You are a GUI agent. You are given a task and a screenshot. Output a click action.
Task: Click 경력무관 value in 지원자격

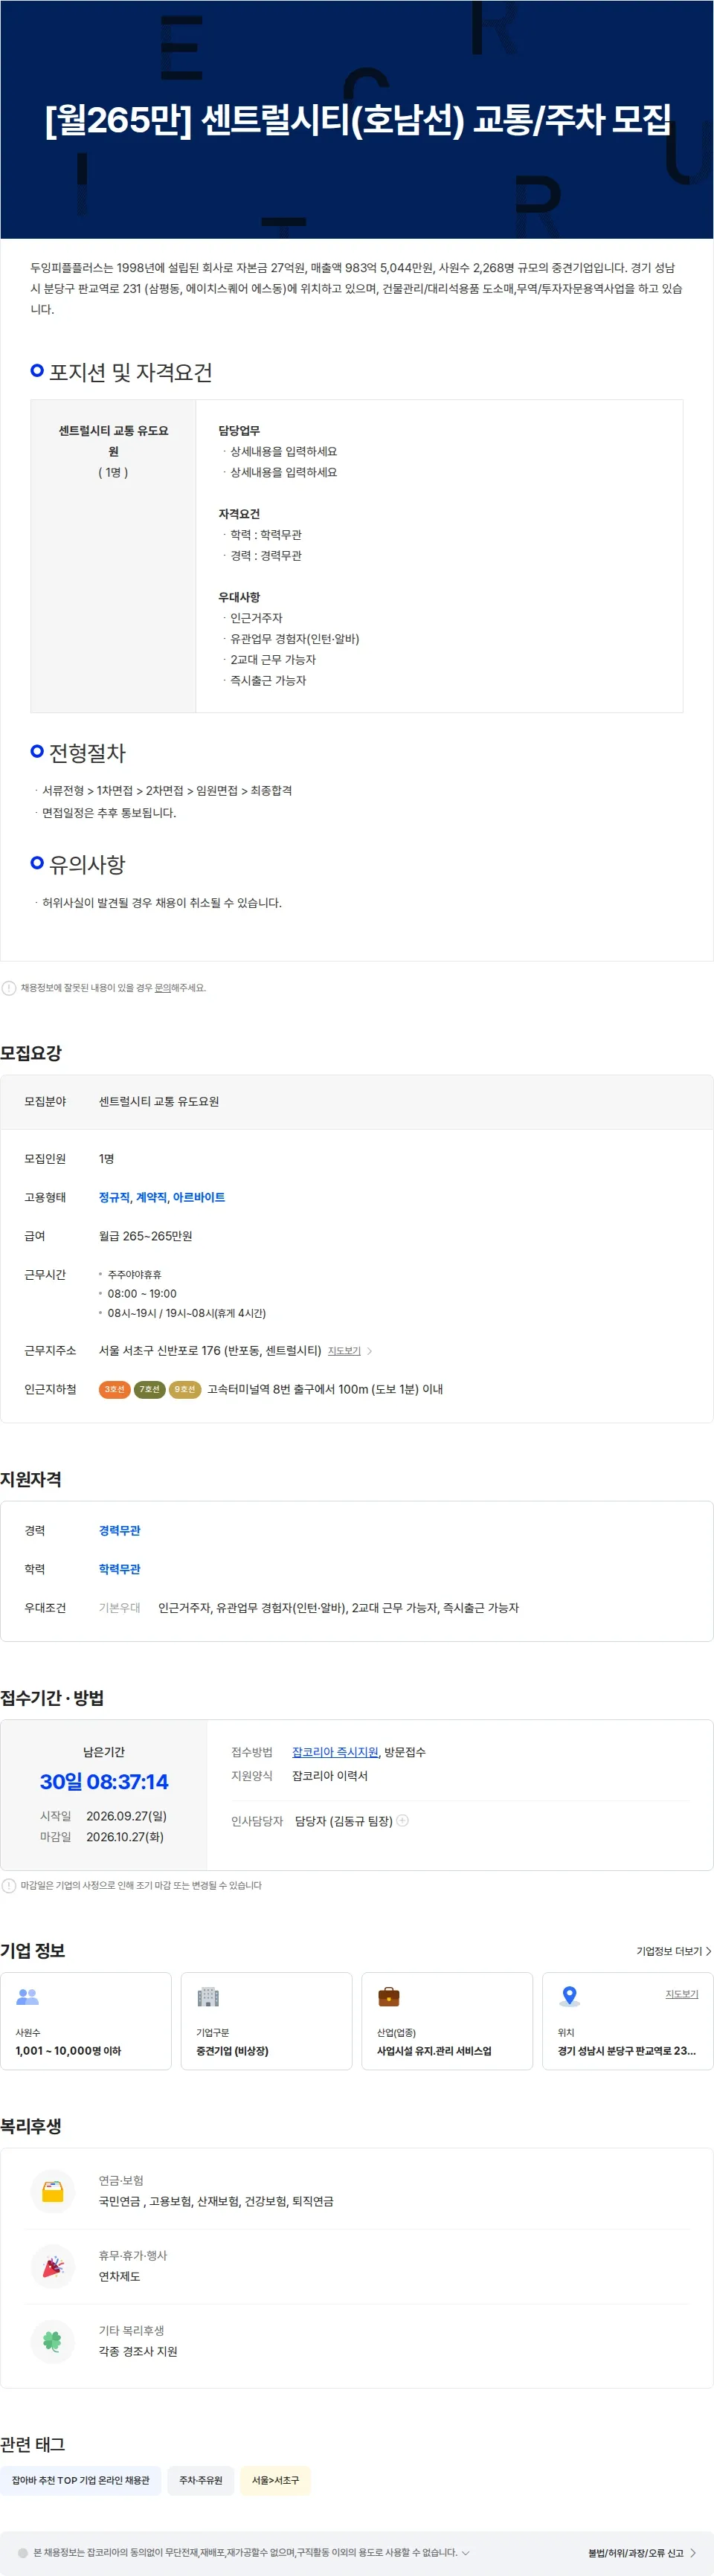pyautogui.click(x=119, y=1530)
